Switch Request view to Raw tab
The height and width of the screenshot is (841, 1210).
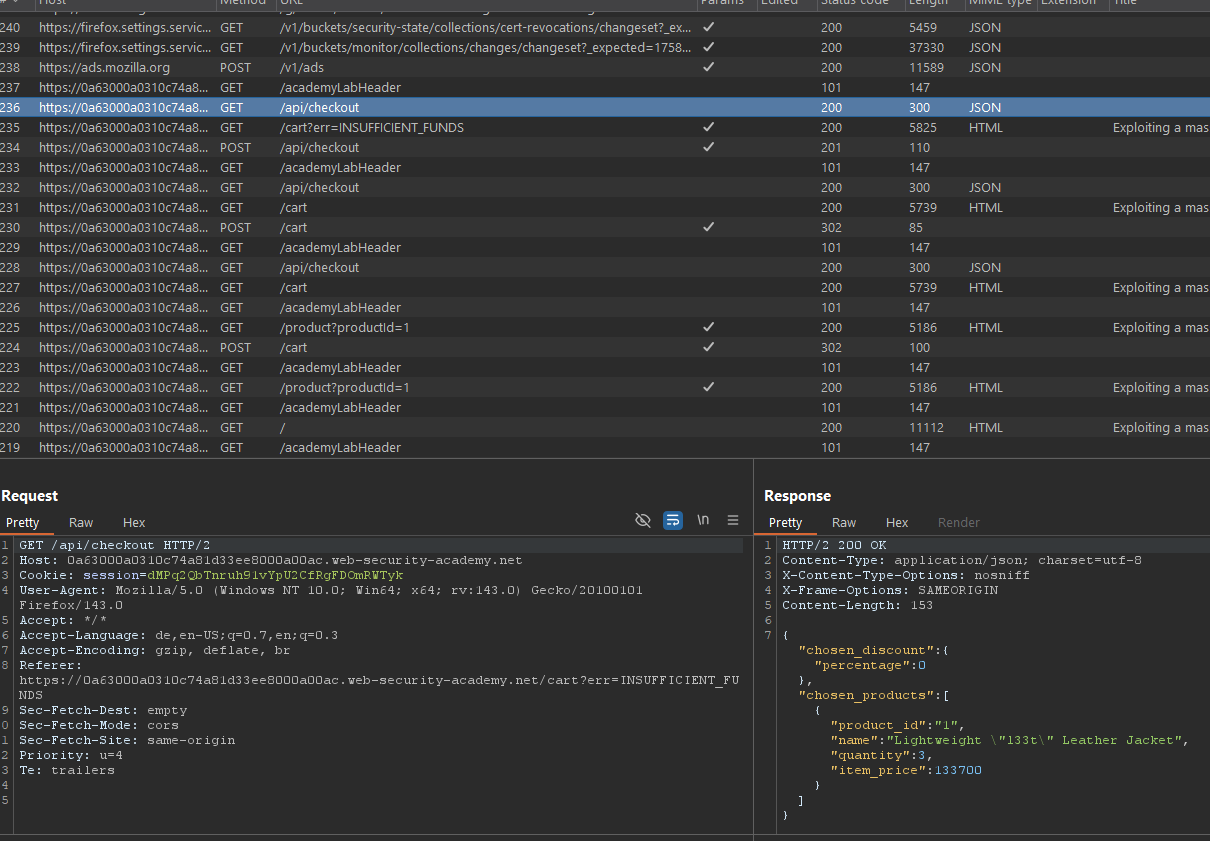81,523
